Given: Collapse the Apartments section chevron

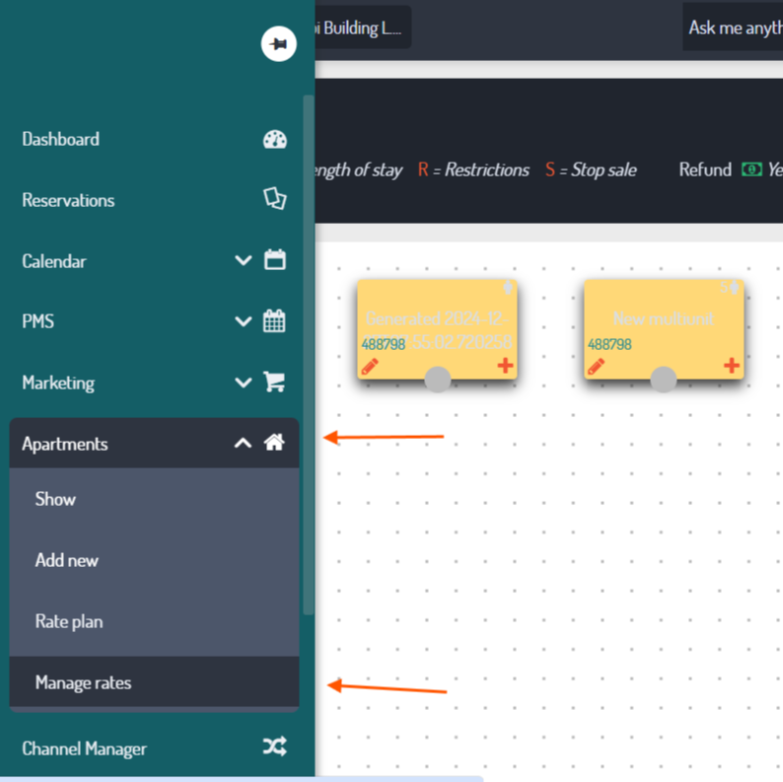Looking at the screenshot, I should pyautogui.click(x=243, y=443).
